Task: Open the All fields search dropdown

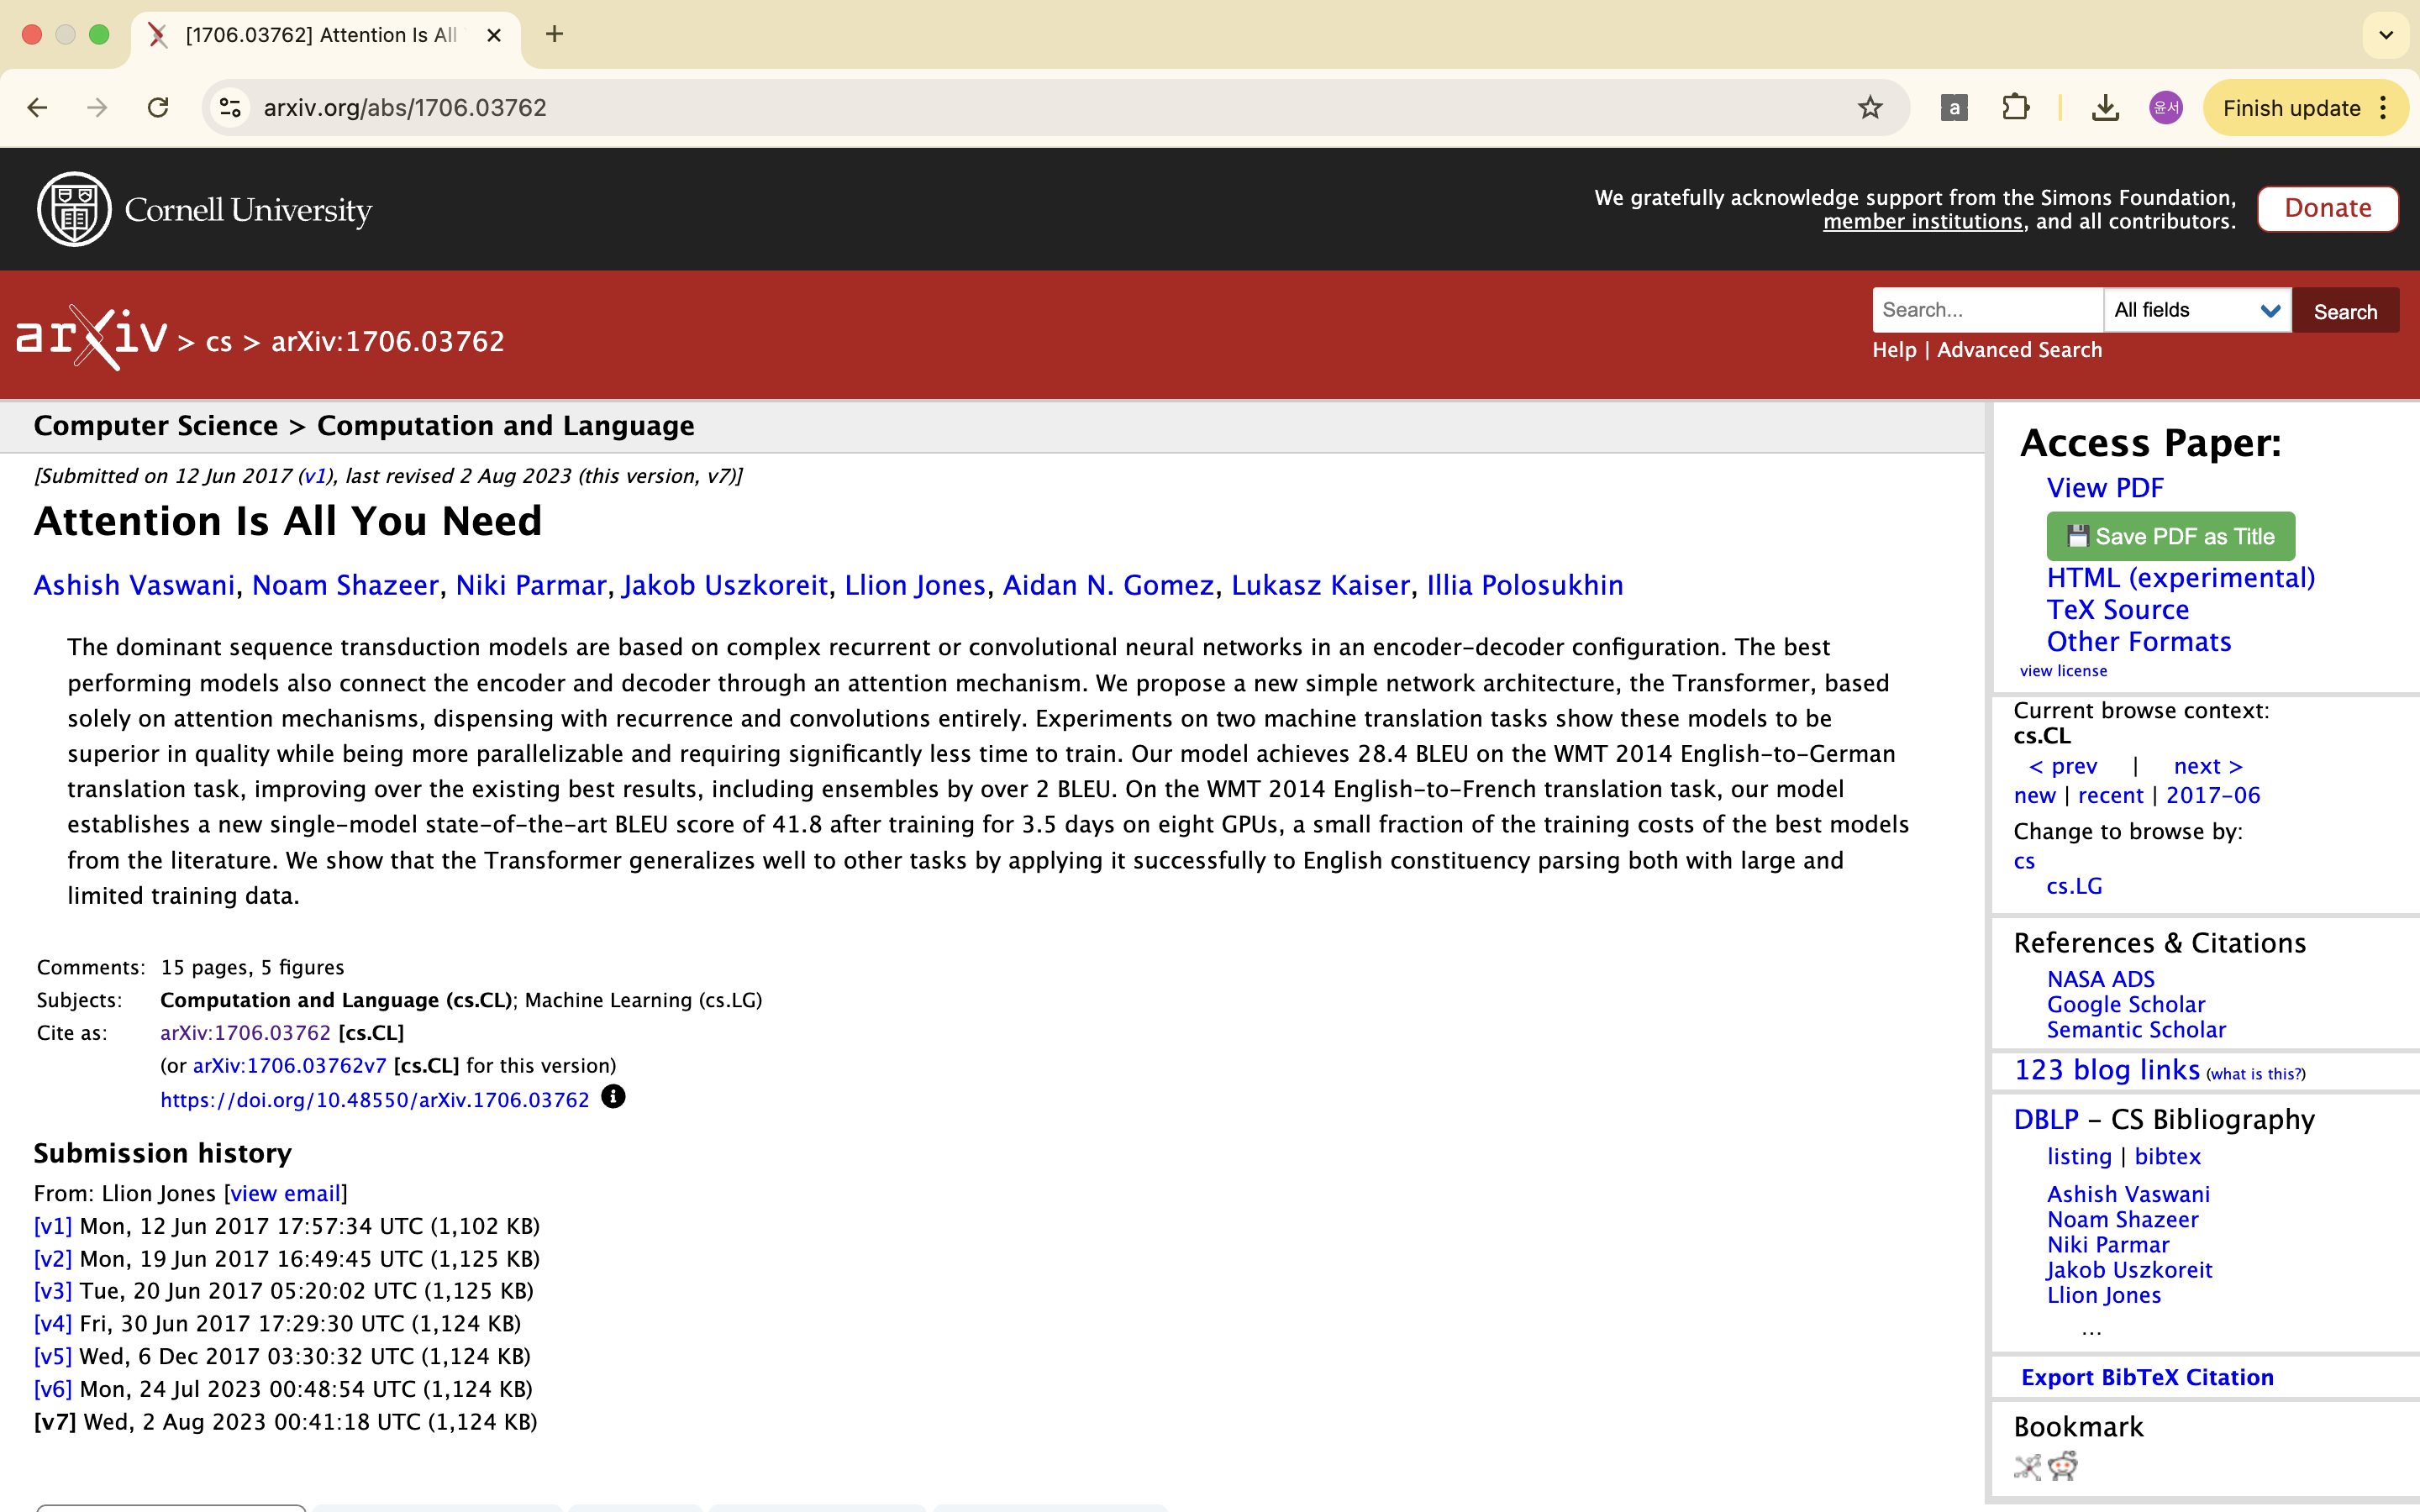Action: pos(2197,310)
